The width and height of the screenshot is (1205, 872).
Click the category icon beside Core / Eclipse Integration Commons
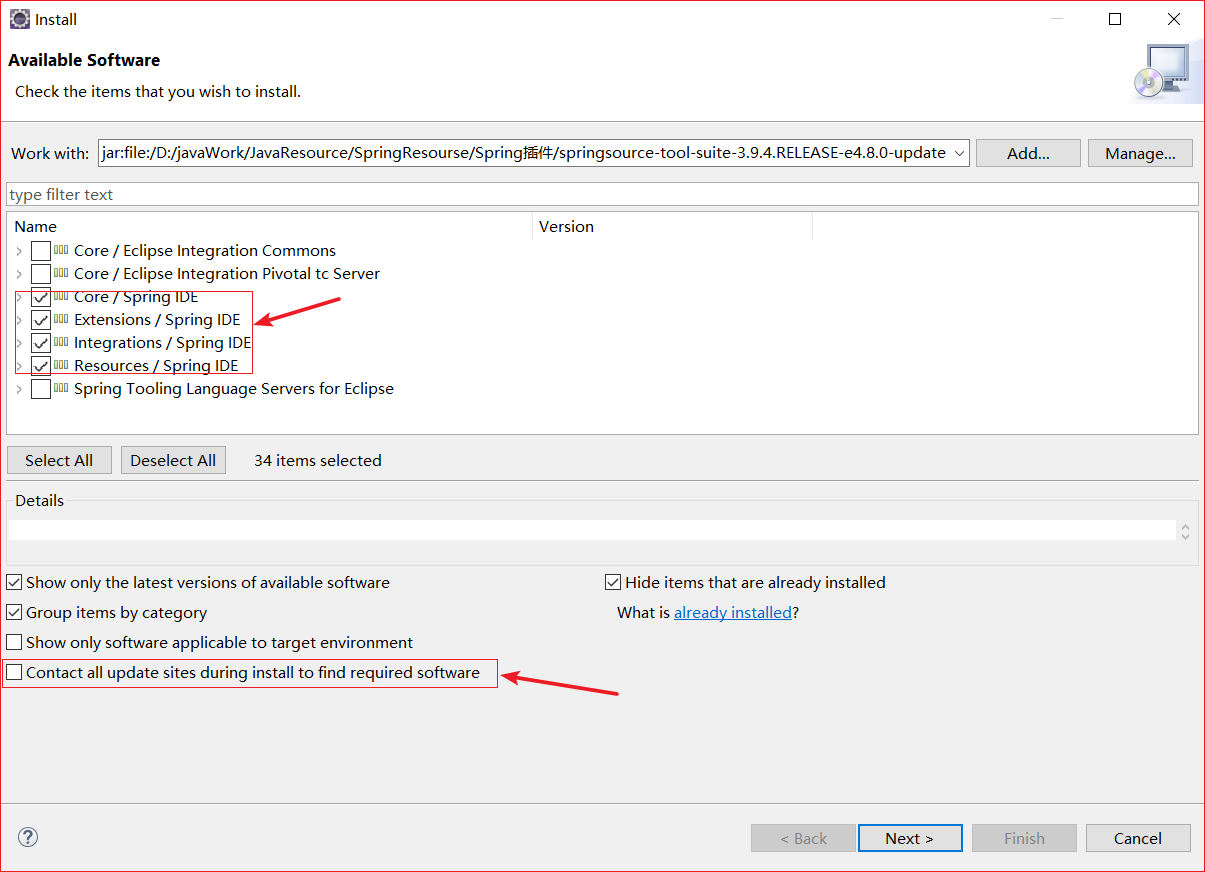[61, 250]
